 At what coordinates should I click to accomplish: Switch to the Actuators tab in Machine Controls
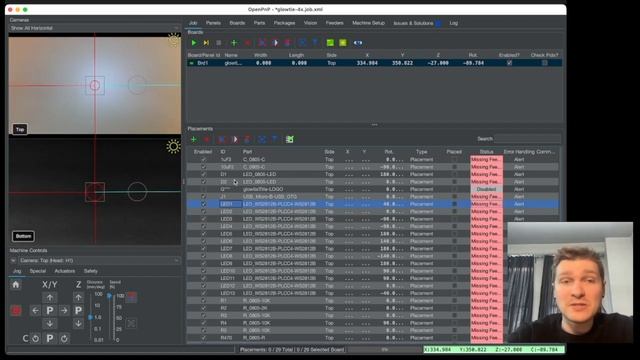64,271
